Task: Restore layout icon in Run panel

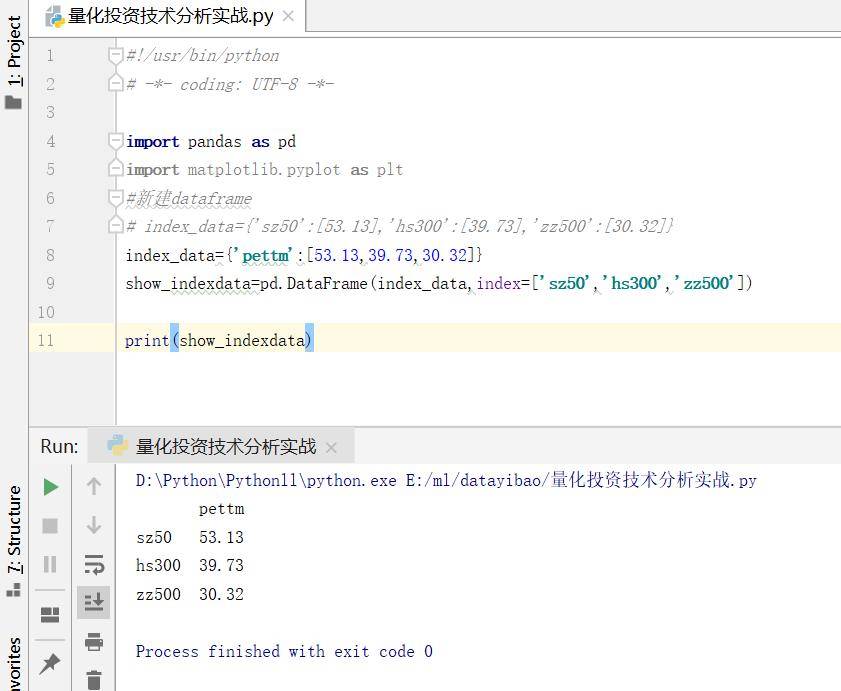Action: [x=50, y=615]
